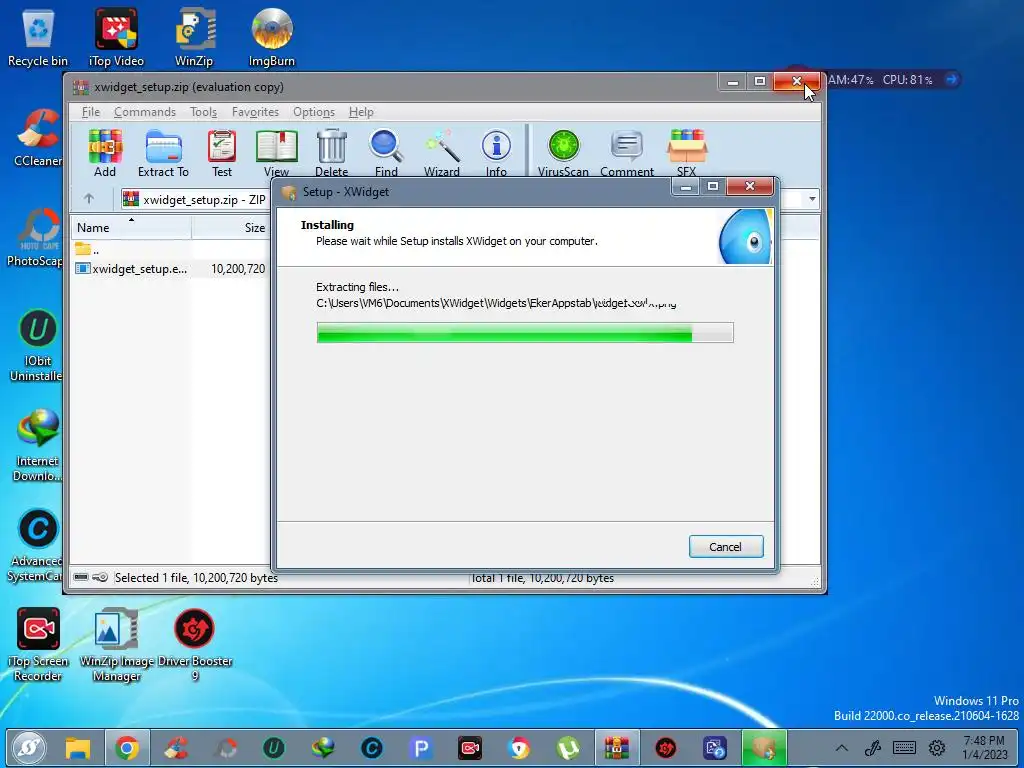
Task: Click File Explorer icon in taskbar
Action: tap(78, 748)
